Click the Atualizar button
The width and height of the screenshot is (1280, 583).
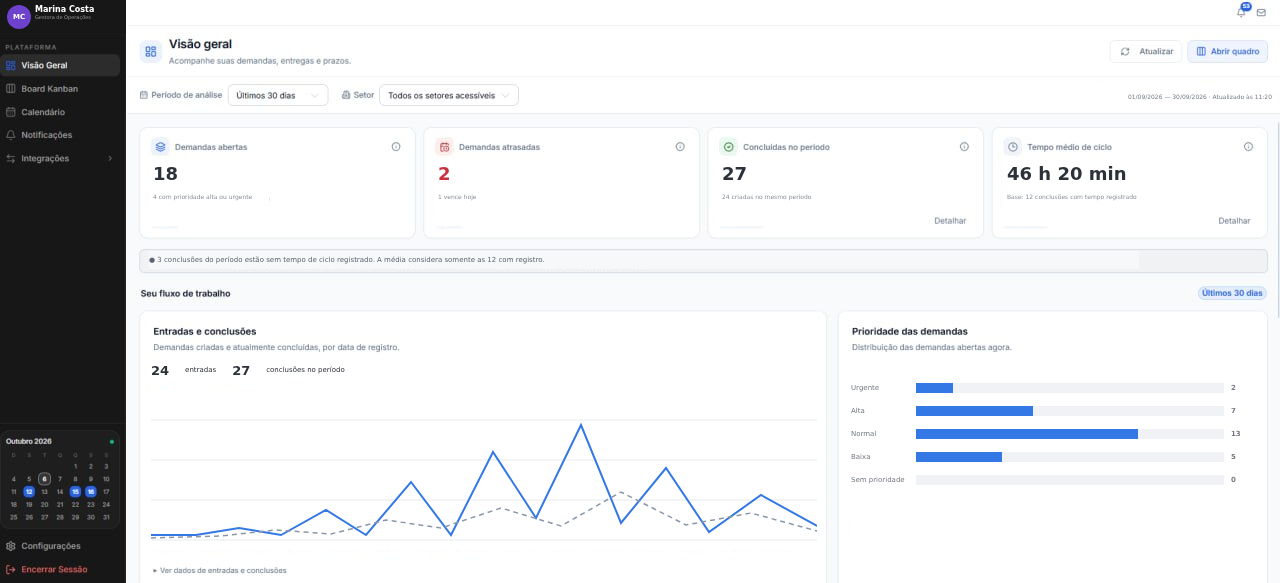(1146, 51)
